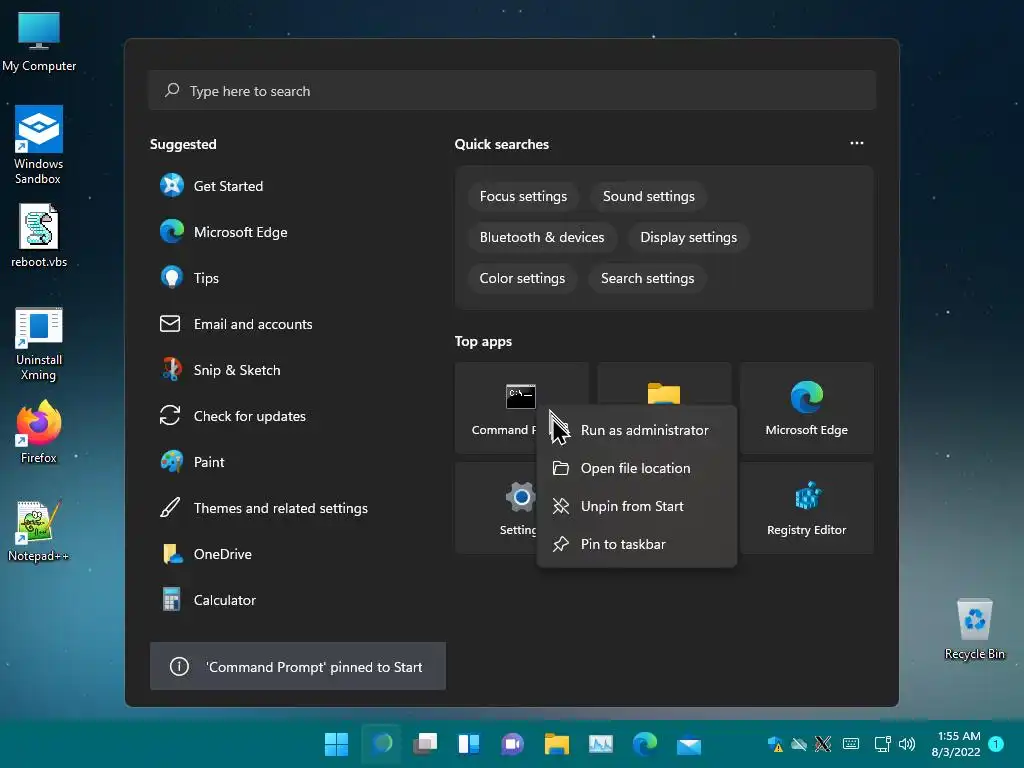Choose Open file location

point(637,468)
